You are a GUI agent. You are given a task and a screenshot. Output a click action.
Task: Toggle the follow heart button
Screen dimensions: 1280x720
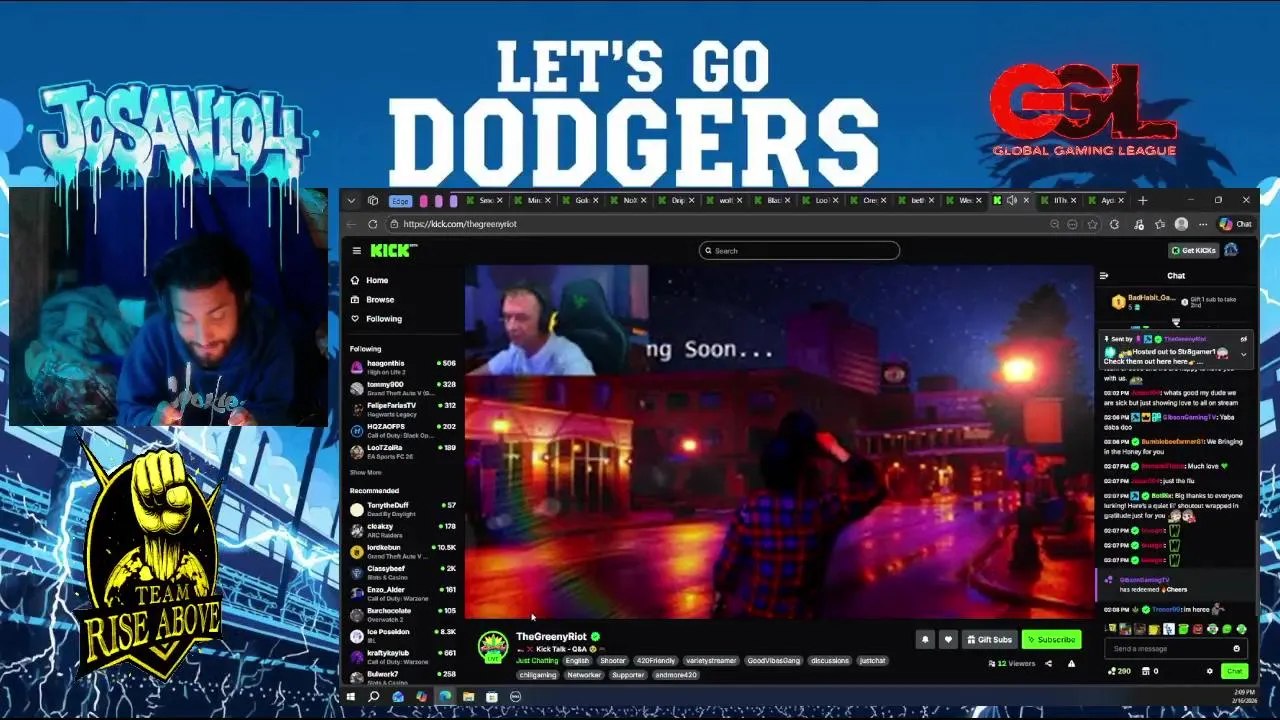(x=948, y=640)
